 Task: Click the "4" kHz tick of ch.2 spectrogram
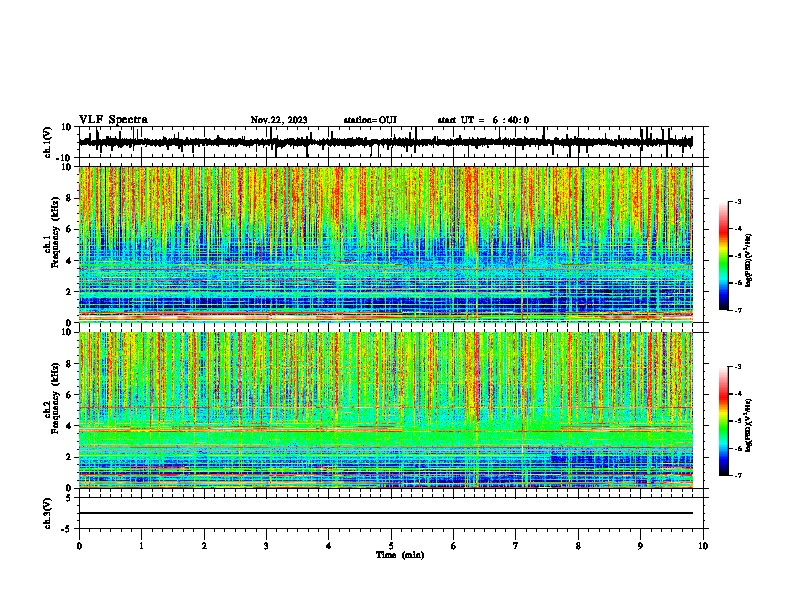(70, 426)
